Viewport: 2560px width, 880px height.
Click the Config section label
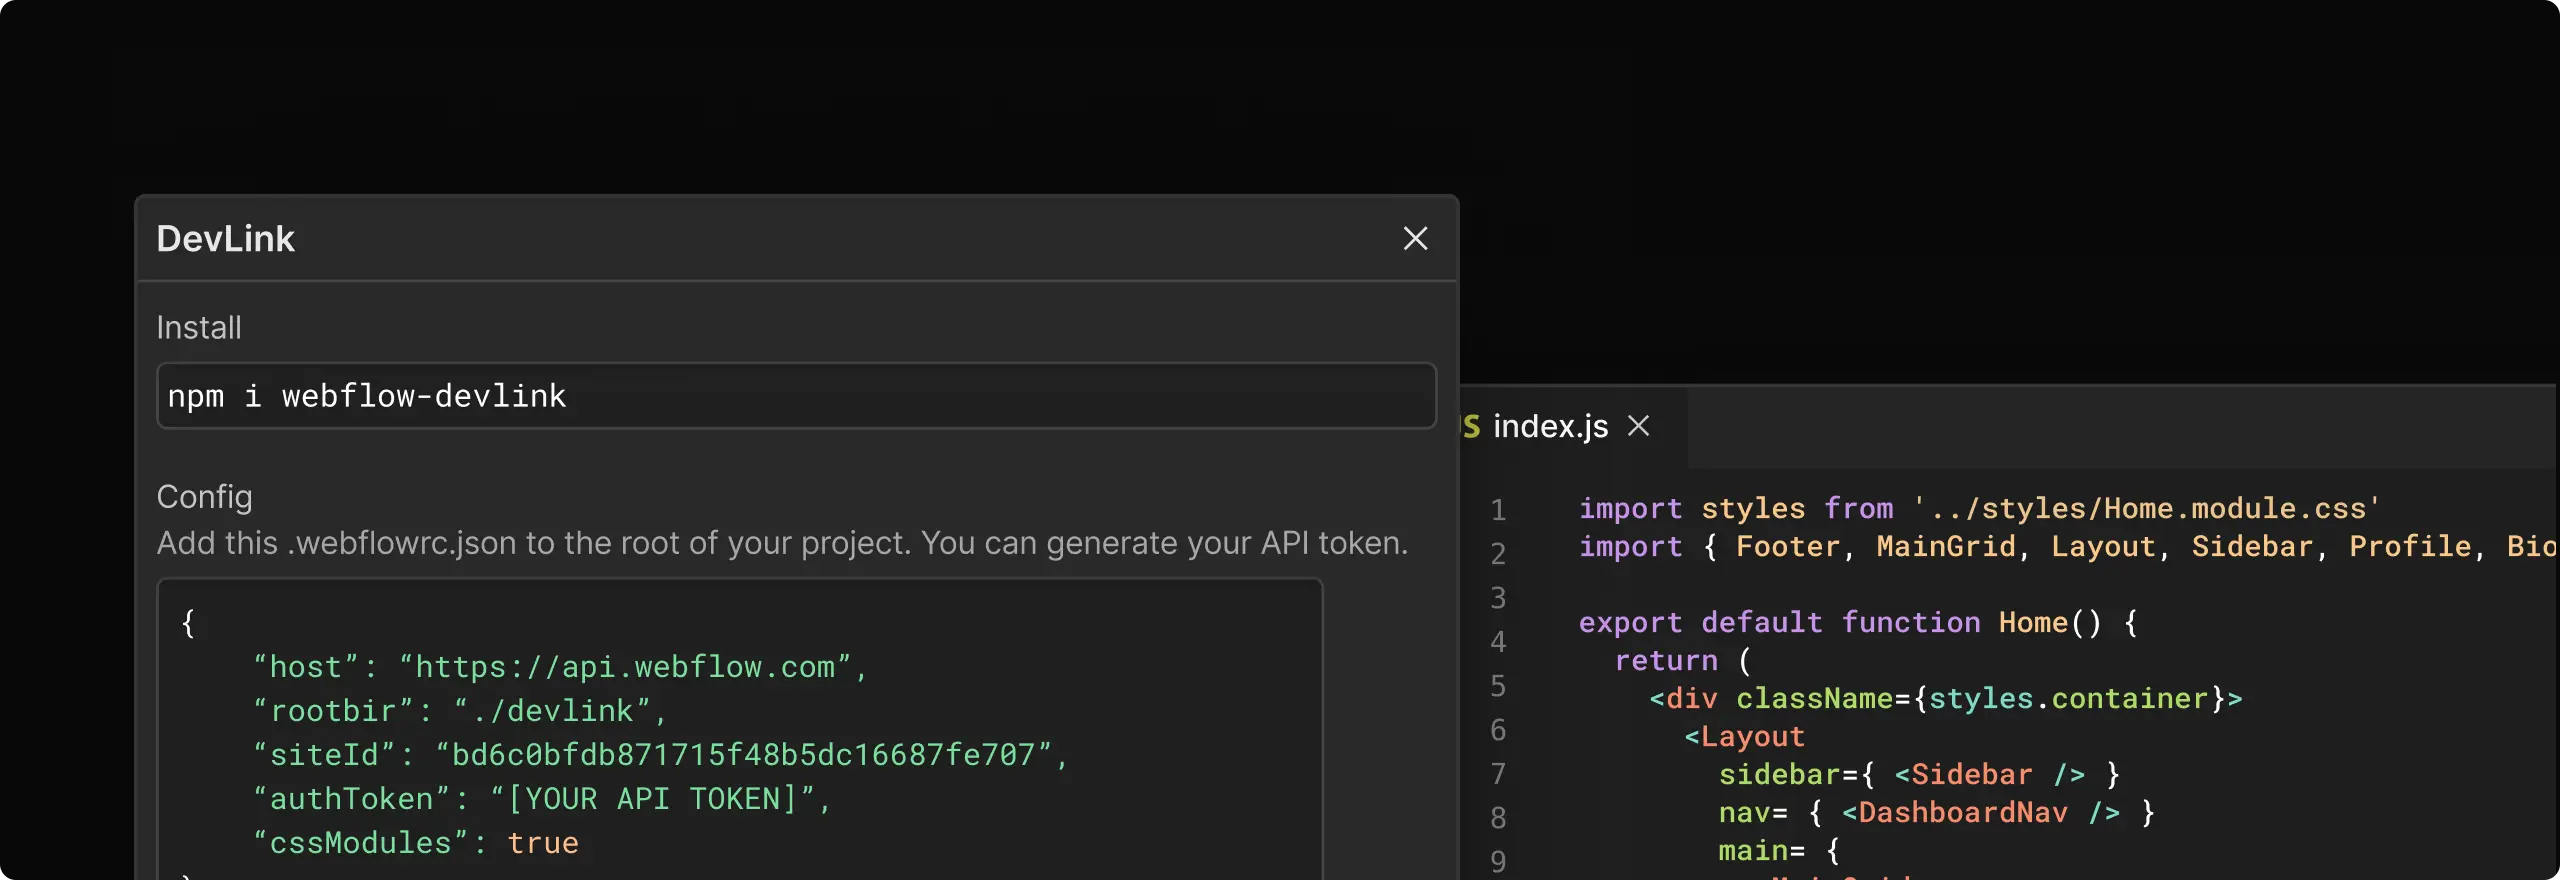204,496
